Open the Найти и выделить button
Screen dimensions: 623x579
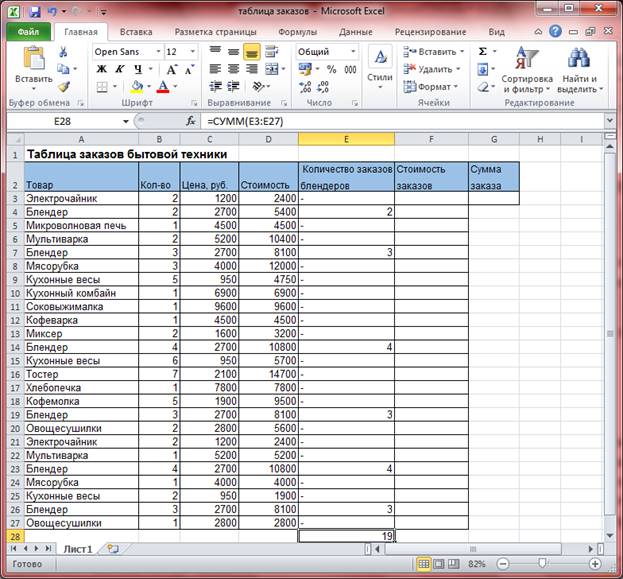tap(579, 70)
